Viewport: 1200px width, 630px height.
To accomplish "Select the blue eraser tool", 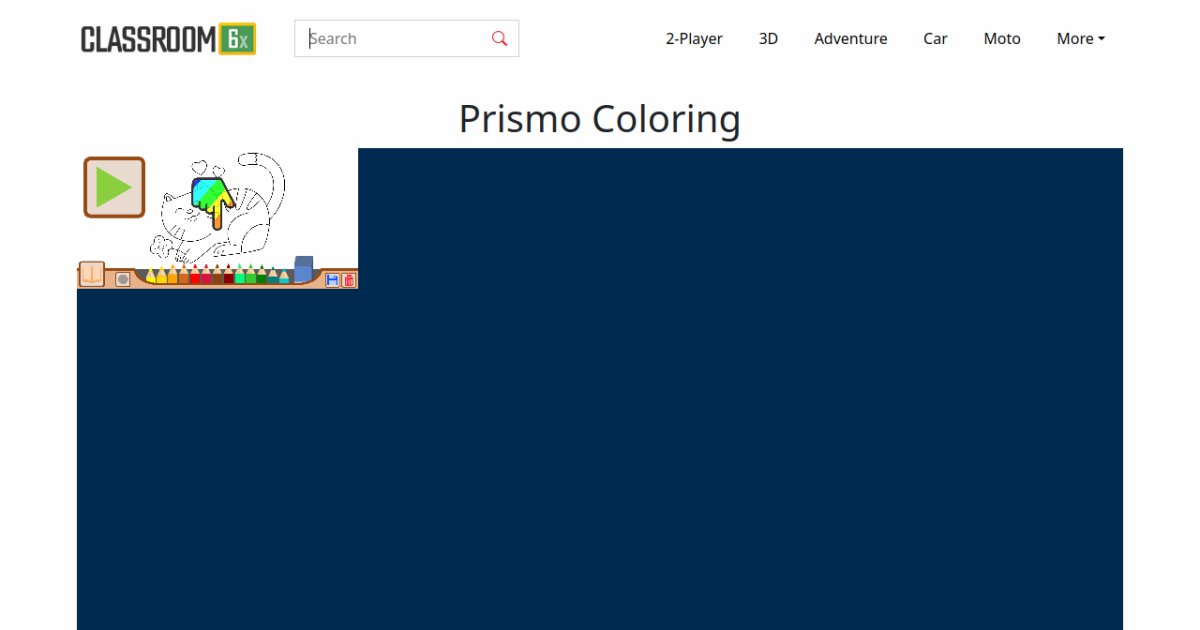I will pos(303,269).
